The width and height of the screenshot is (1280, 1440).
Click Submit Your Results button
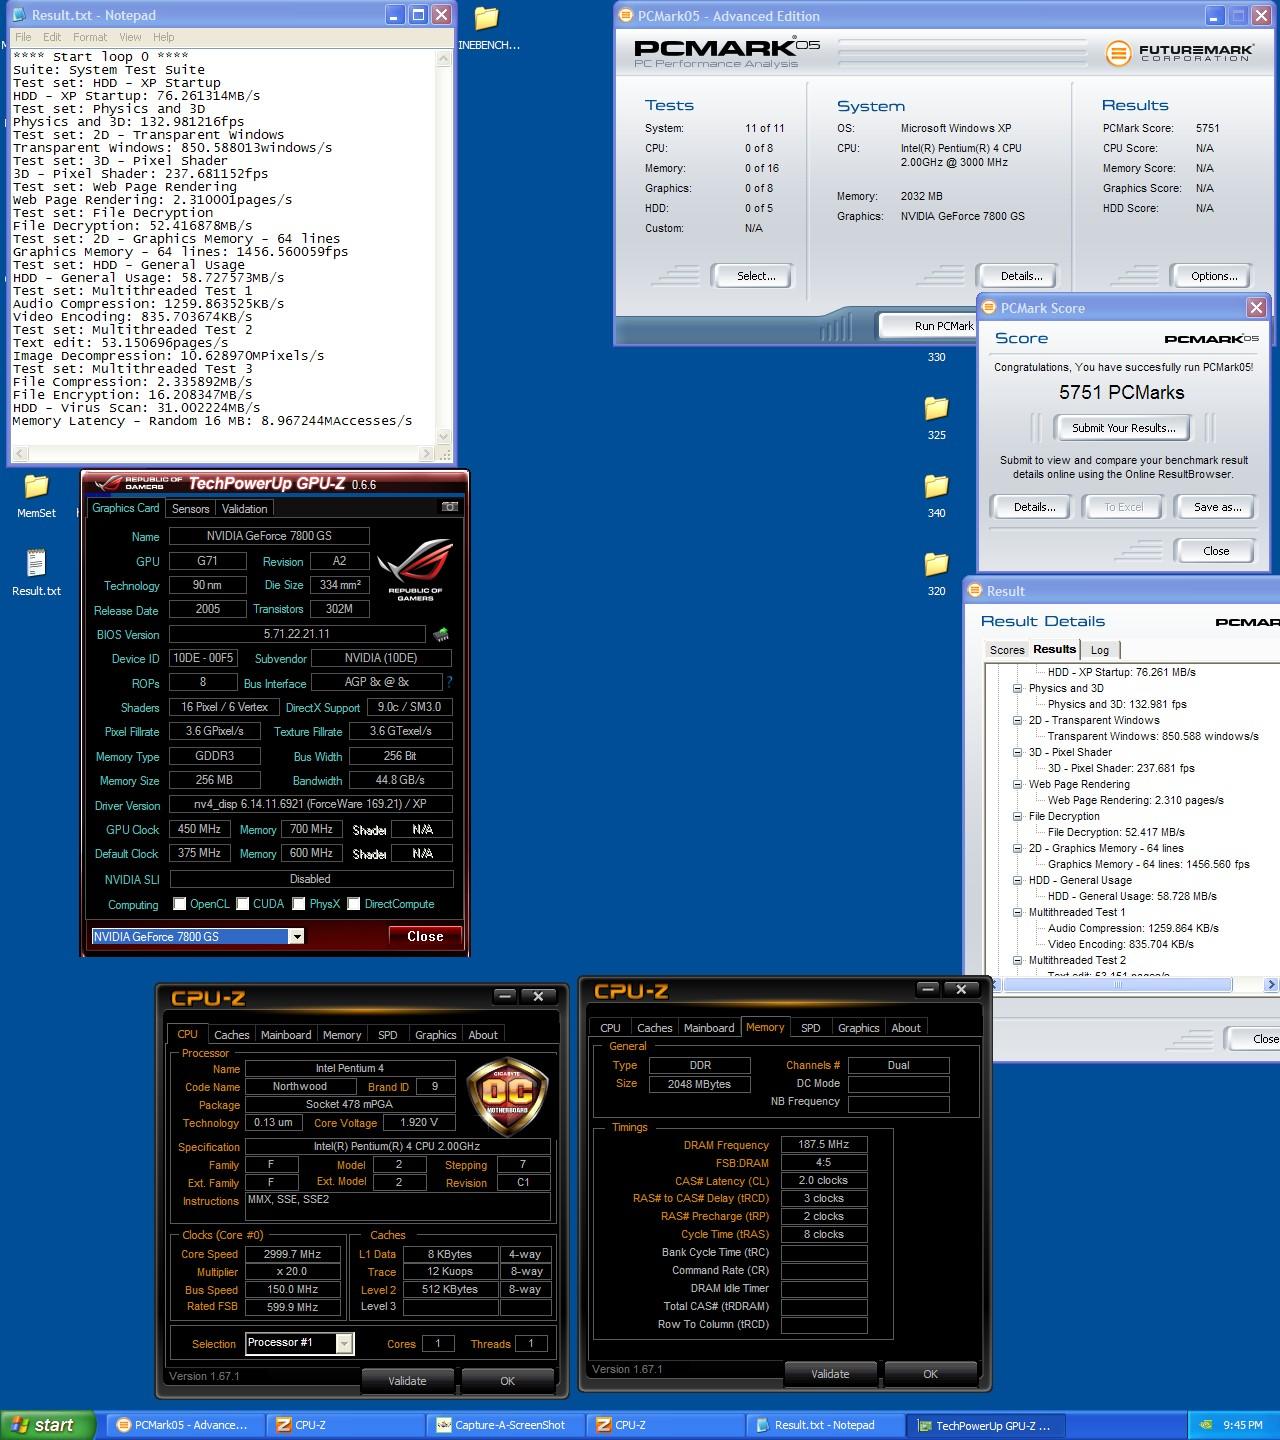(1123, 428)
